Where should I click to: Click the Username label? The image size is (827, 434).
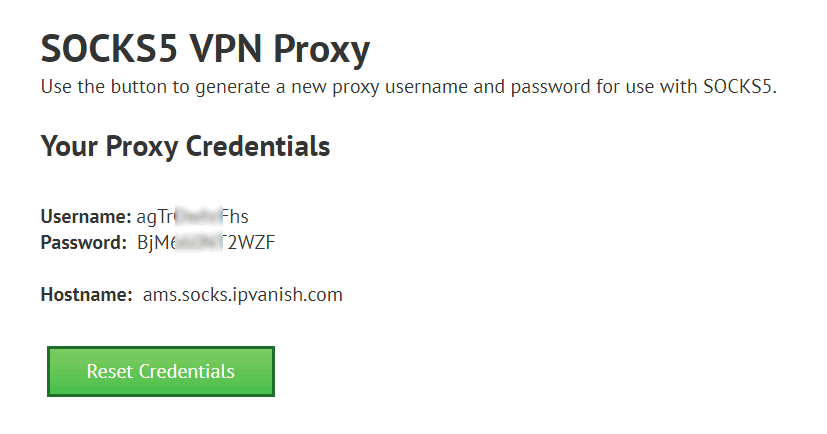click(x=86, y=217)
